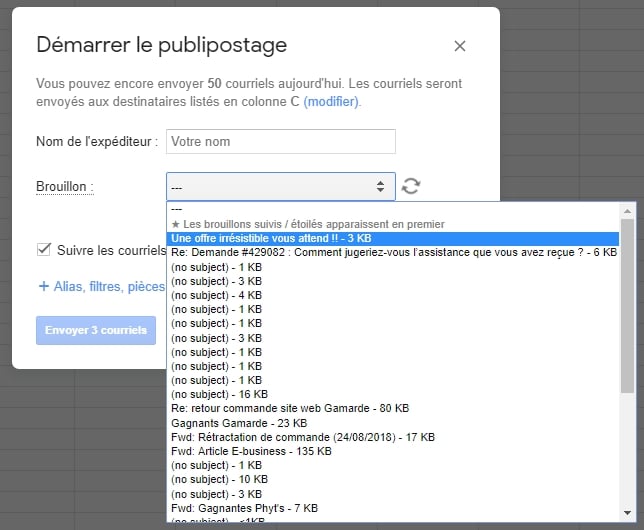Click the refresh drafts icon
The width and height of the screenshot is (644, 530).
tap(411, 186)
